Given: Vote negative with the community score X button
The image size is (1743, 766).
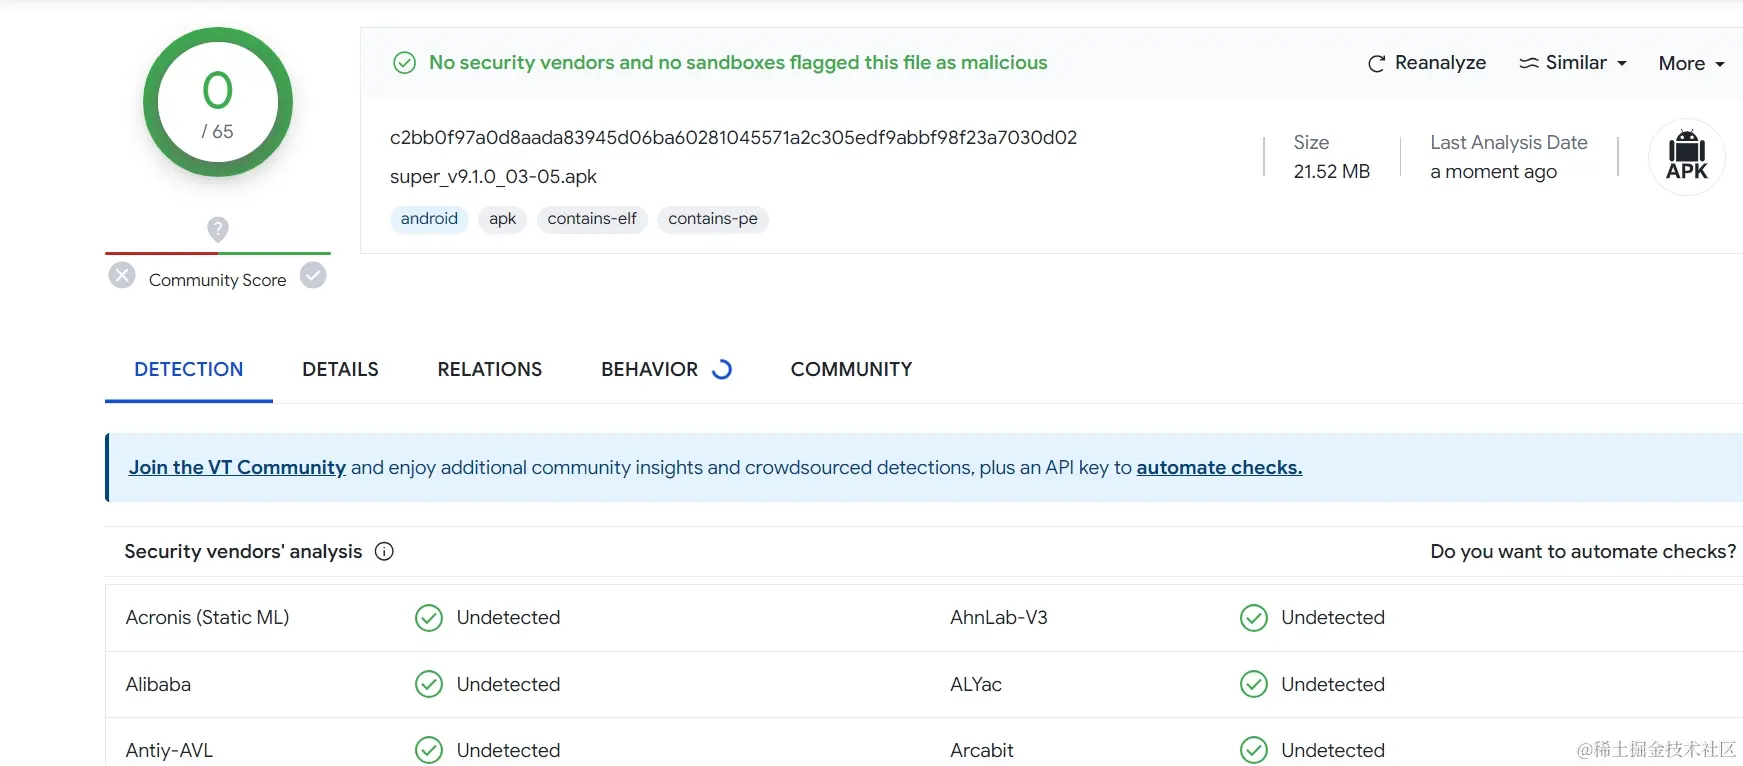Looking at the screenshot, I should tap(122, 276).
